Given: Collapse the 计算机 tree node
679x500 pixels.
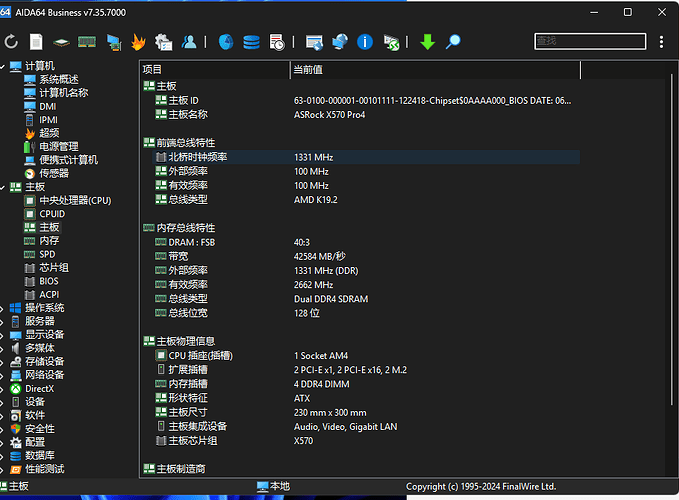Looking at the screenshot, I should coord(3,66).
